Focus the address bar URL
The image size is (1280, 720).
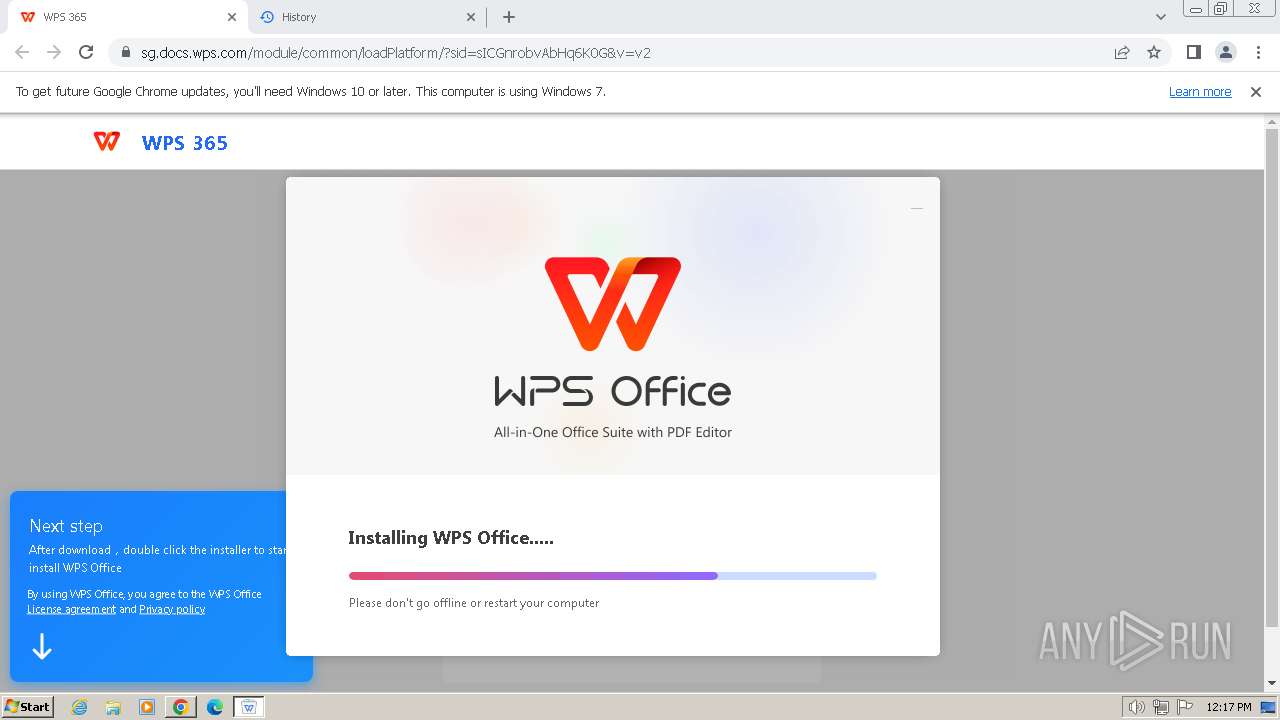[395, 53]
